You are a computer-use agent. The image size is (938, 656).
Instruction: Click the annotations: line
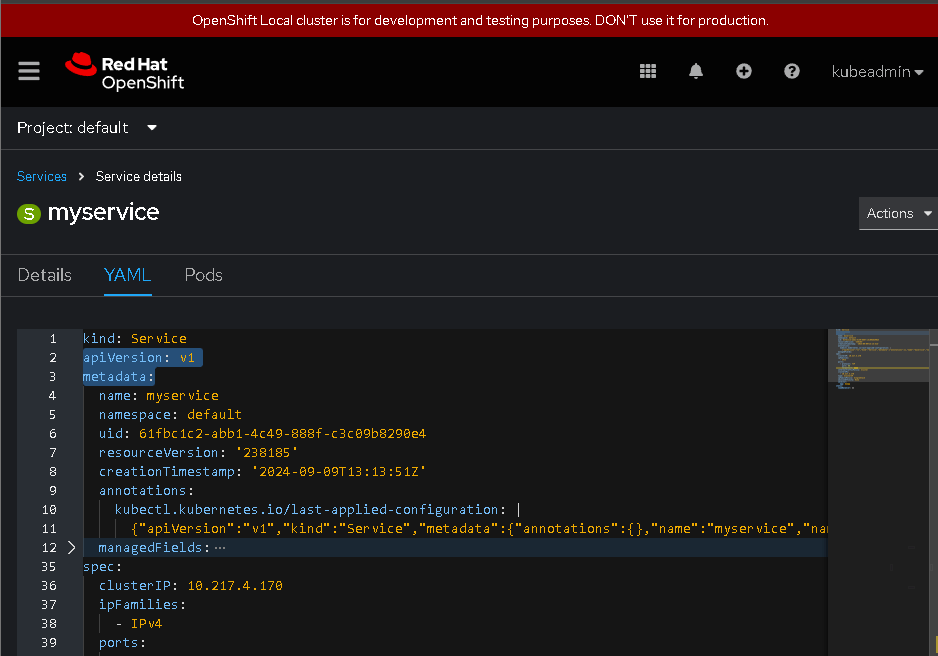[147, 491]
